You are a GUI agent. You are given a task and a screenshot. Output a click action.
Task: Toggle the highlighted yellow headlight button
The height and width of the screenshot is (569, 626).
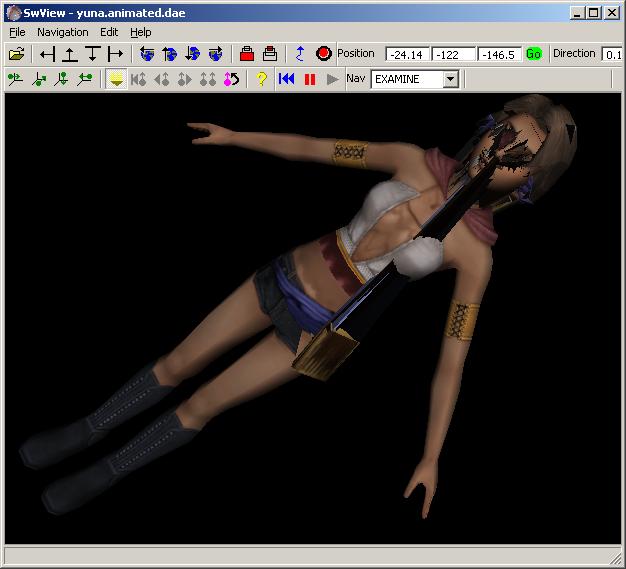(116, 79)
